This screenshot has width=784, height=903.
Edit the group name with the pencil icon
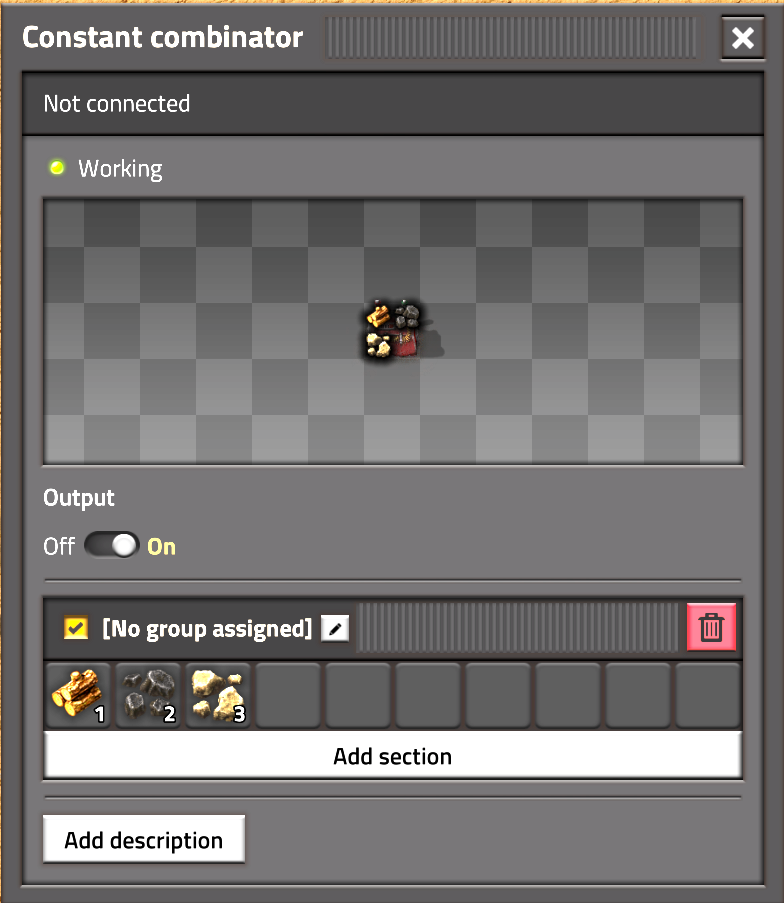click(335, 628)
